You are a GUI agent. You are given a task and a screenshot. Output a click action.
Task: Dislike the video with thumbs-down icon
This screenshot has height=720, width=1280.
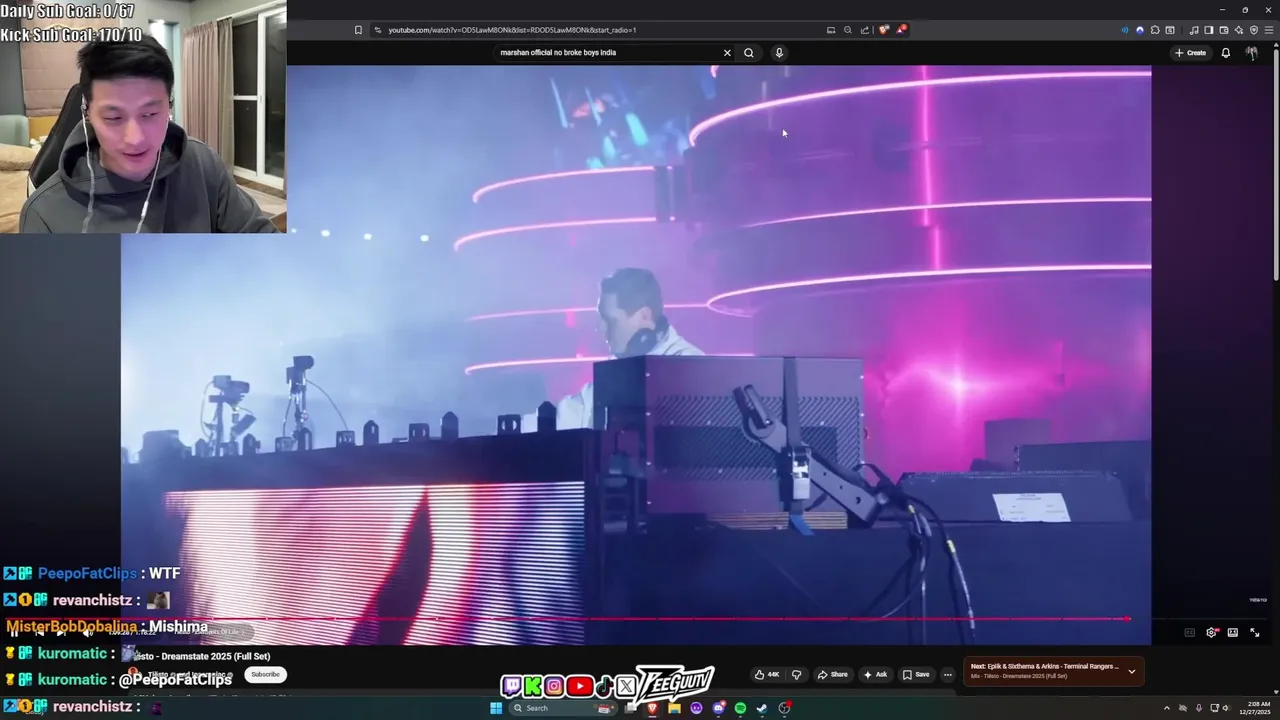pyautogui.click(x=796, y=674)
